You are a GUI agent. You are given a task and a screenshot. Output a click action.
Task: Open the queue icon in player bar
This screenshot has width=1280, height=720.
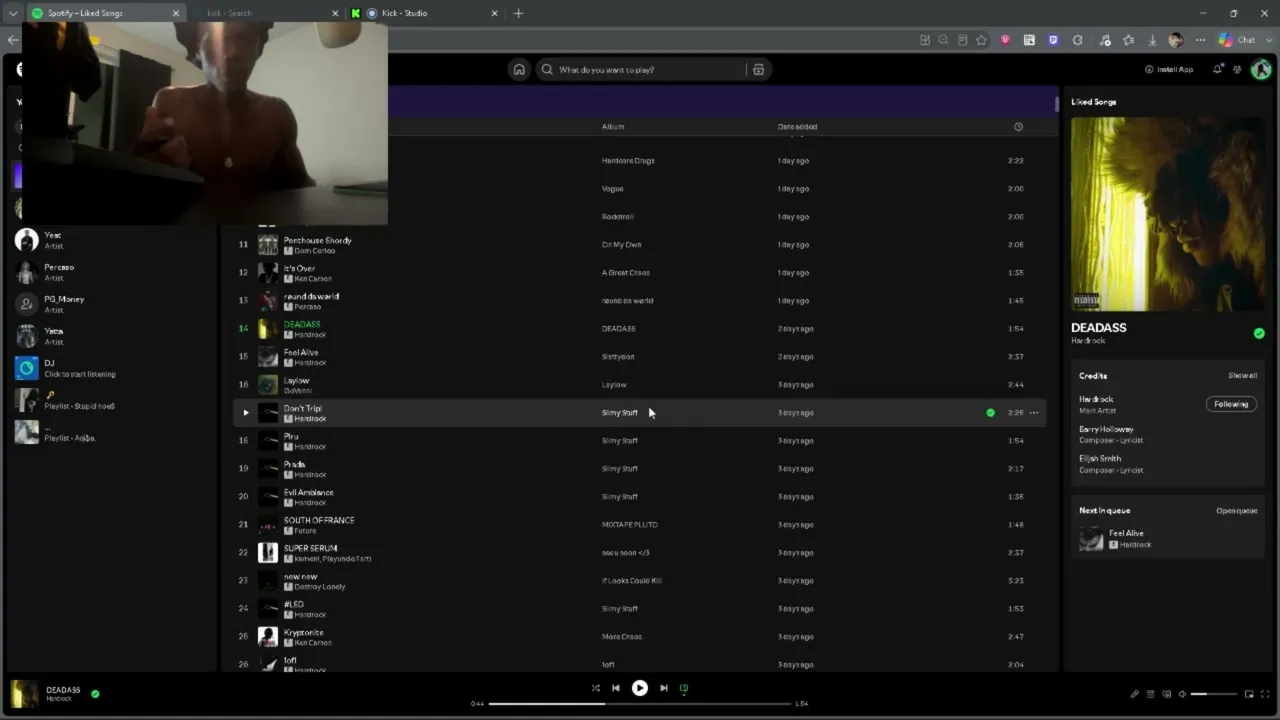point(1150,694)
